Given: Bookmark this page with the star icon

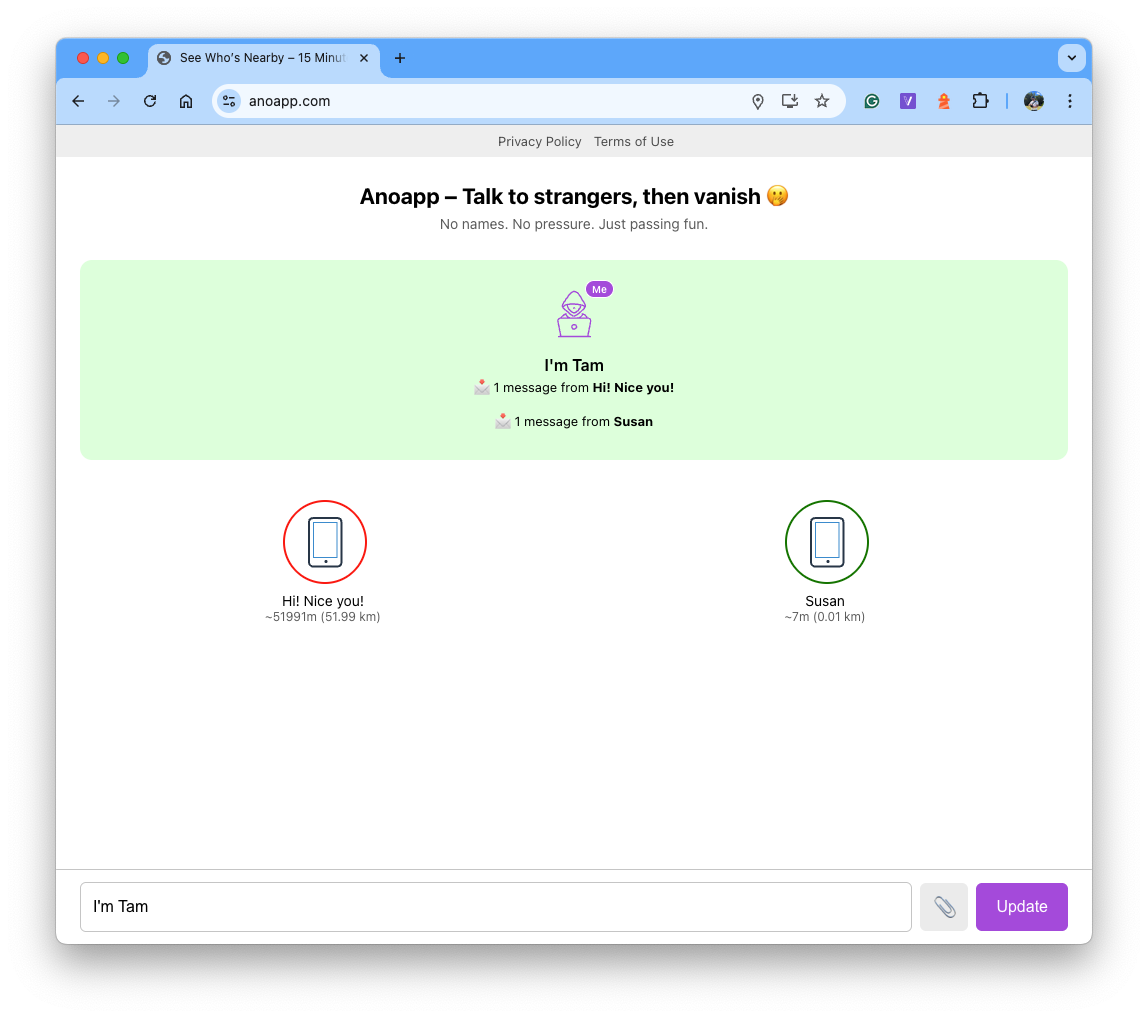Looking at the screenshot, I should (822, 101).
